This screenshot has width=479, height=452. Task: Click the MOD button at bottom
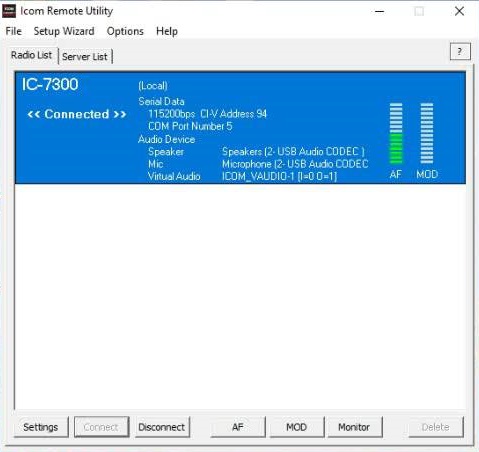tap(297, 427)
